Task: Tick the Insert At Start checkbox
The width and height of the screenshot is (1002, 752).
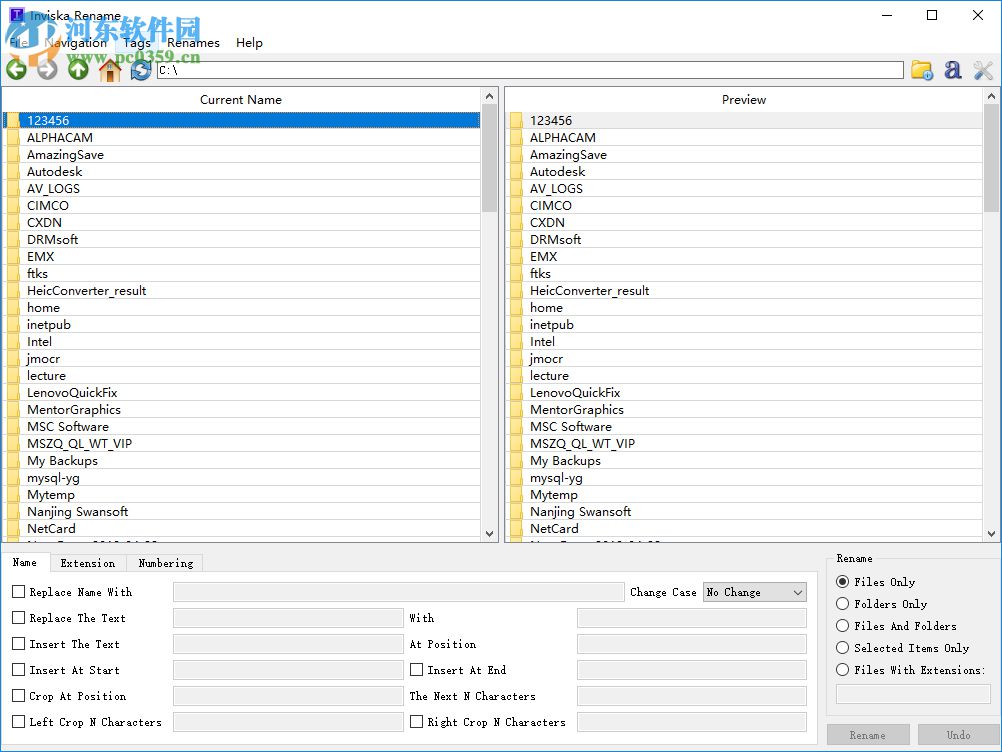Action: (19, 670)
